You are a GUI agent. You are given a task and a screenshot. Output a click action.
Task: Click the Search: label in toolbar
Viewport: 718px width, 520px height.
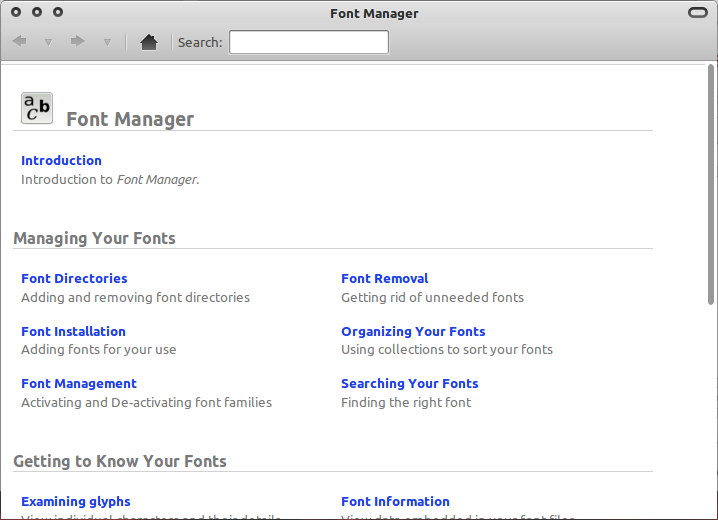click(200, 43)
